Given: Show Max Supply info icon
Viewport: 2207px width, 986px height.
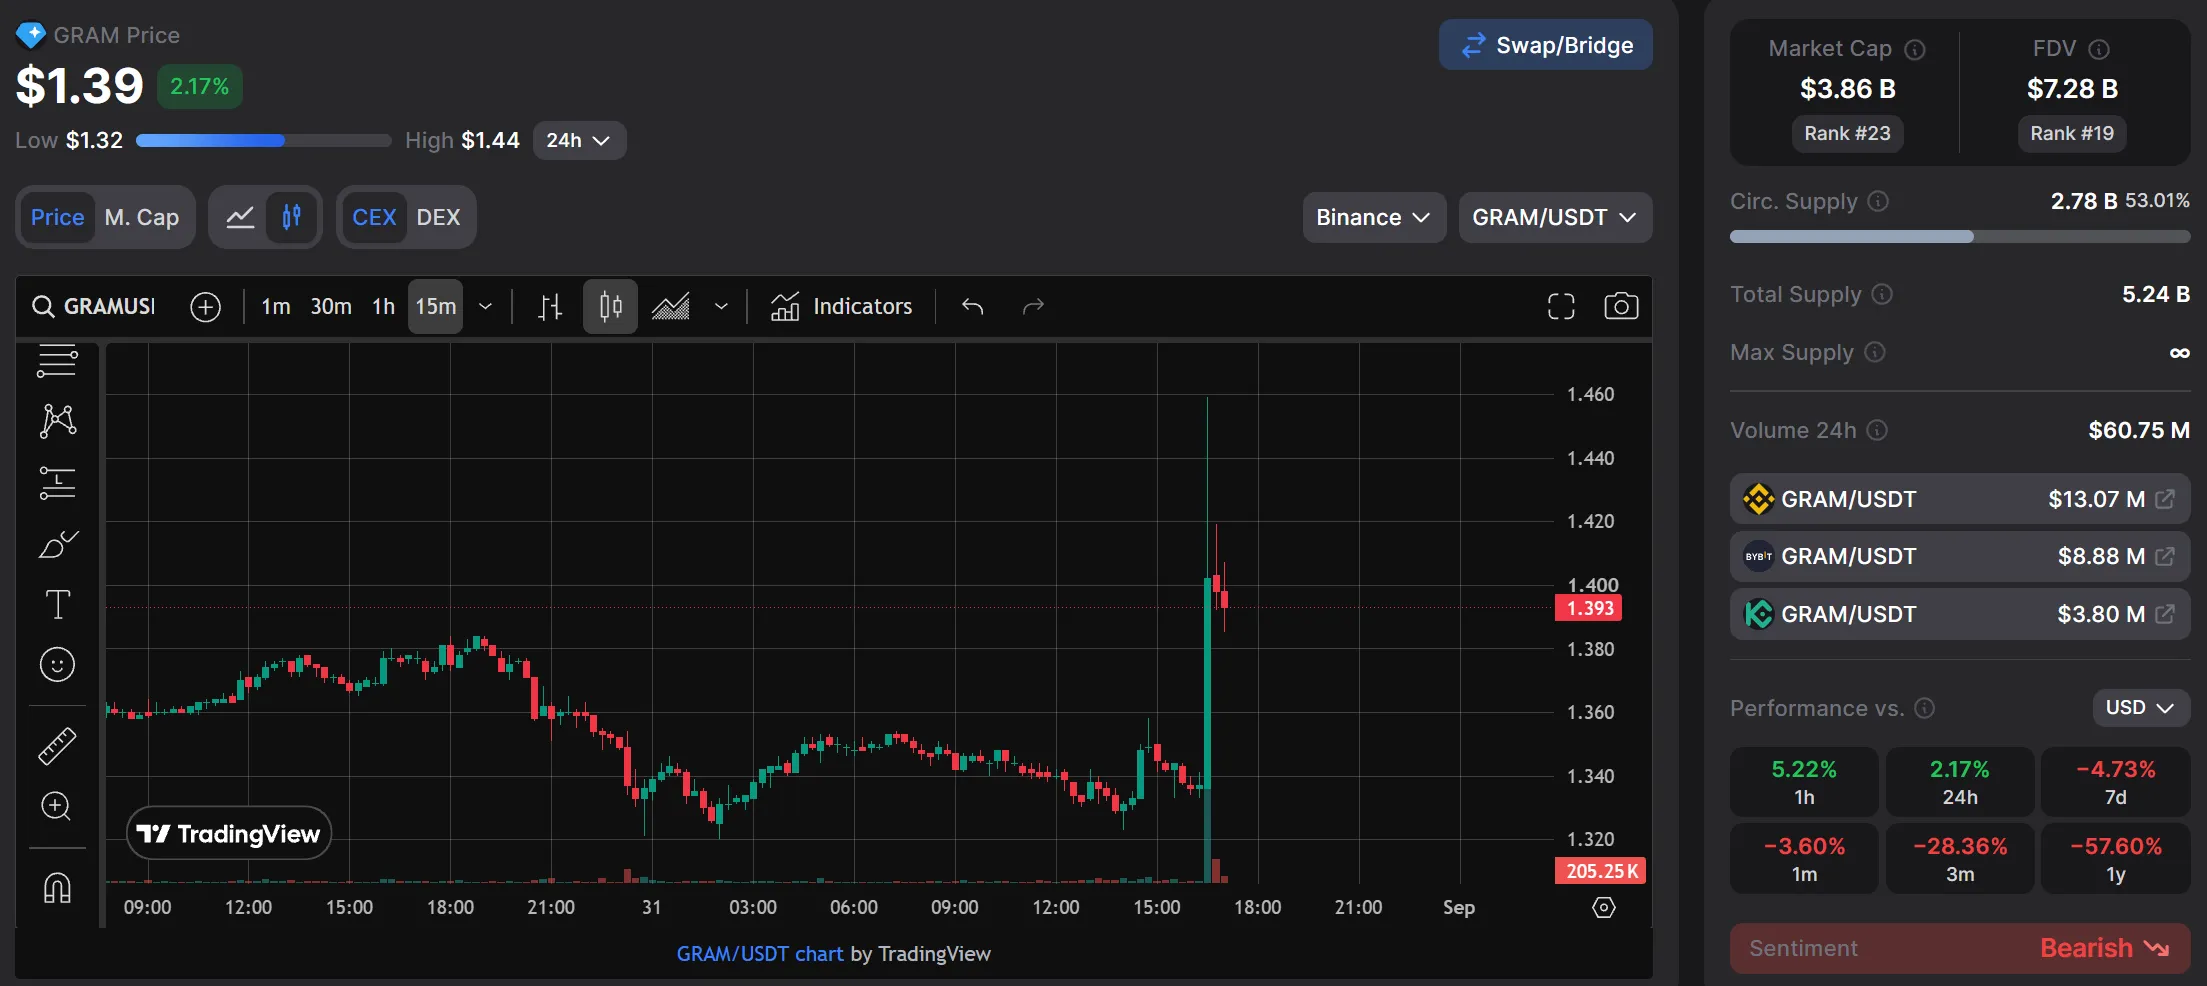Looking at the screenshot, I should point(1875,352).
